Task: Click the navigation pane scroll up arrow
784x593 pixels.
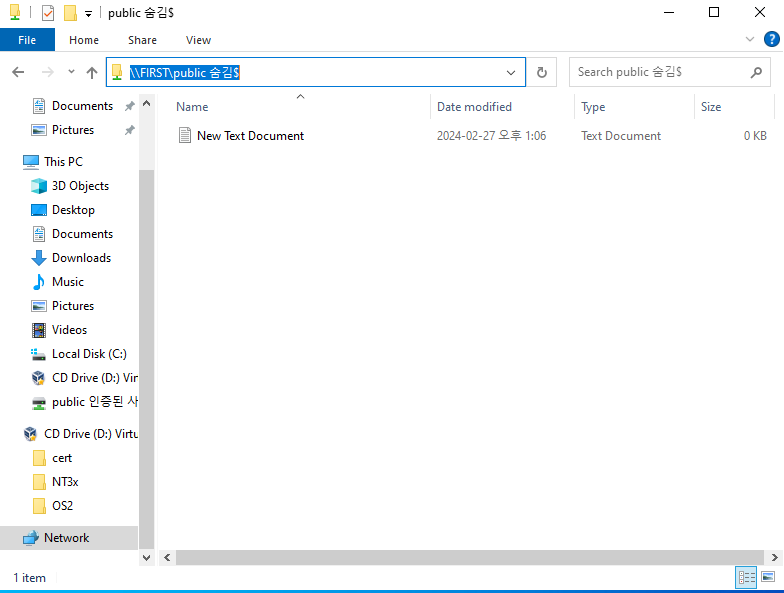Action: pos(146,104)
